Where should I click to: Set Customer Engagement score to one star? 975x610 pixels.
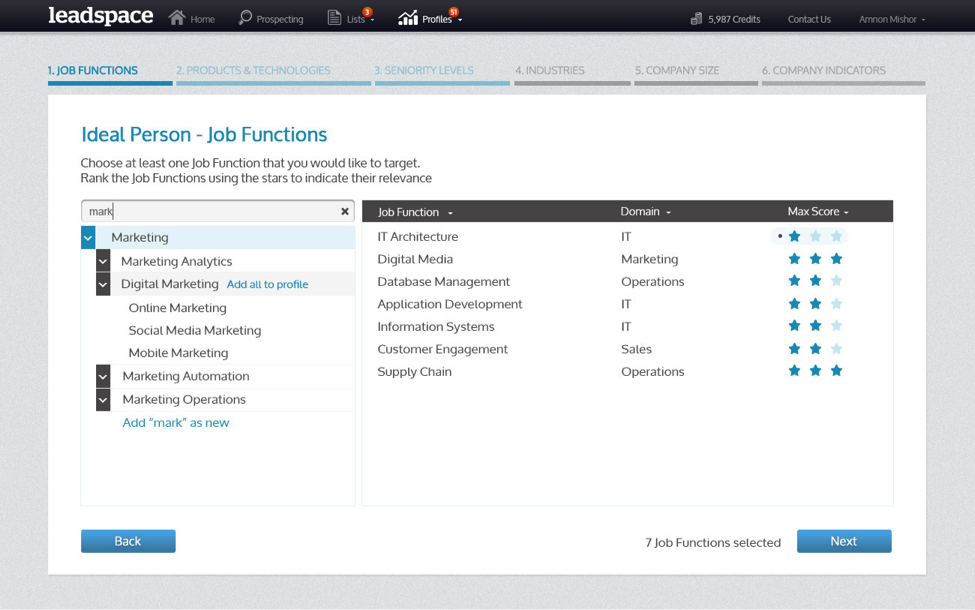click(795, 349)
